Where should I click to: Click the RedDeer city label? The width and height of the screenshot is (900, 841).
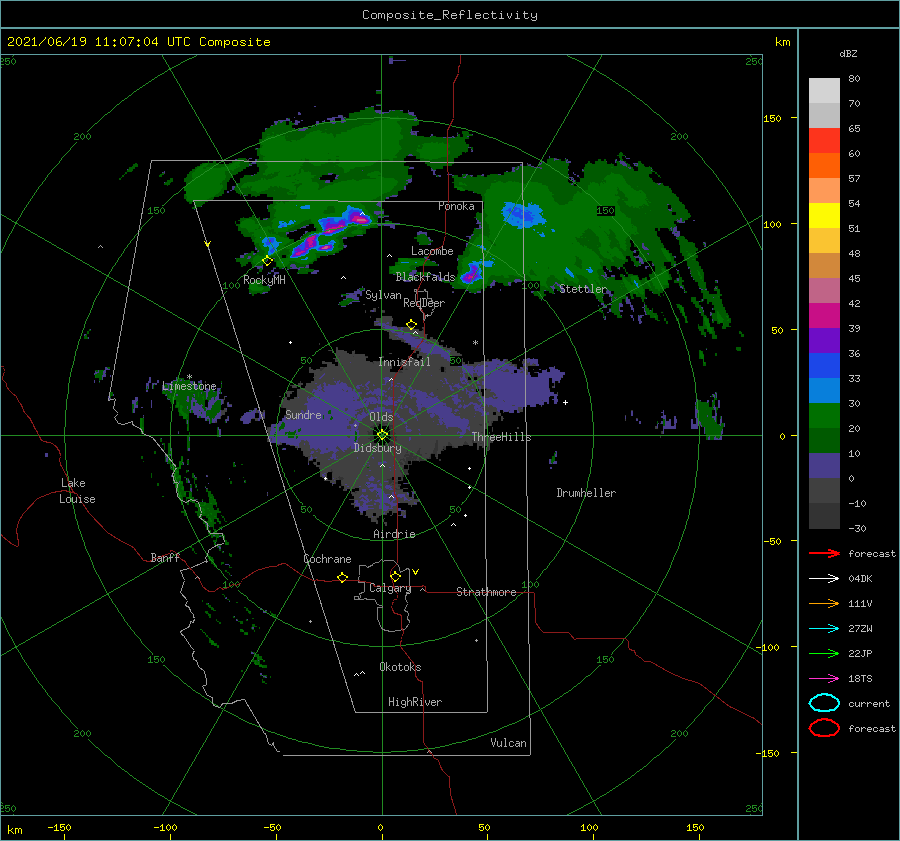(424, 303)
